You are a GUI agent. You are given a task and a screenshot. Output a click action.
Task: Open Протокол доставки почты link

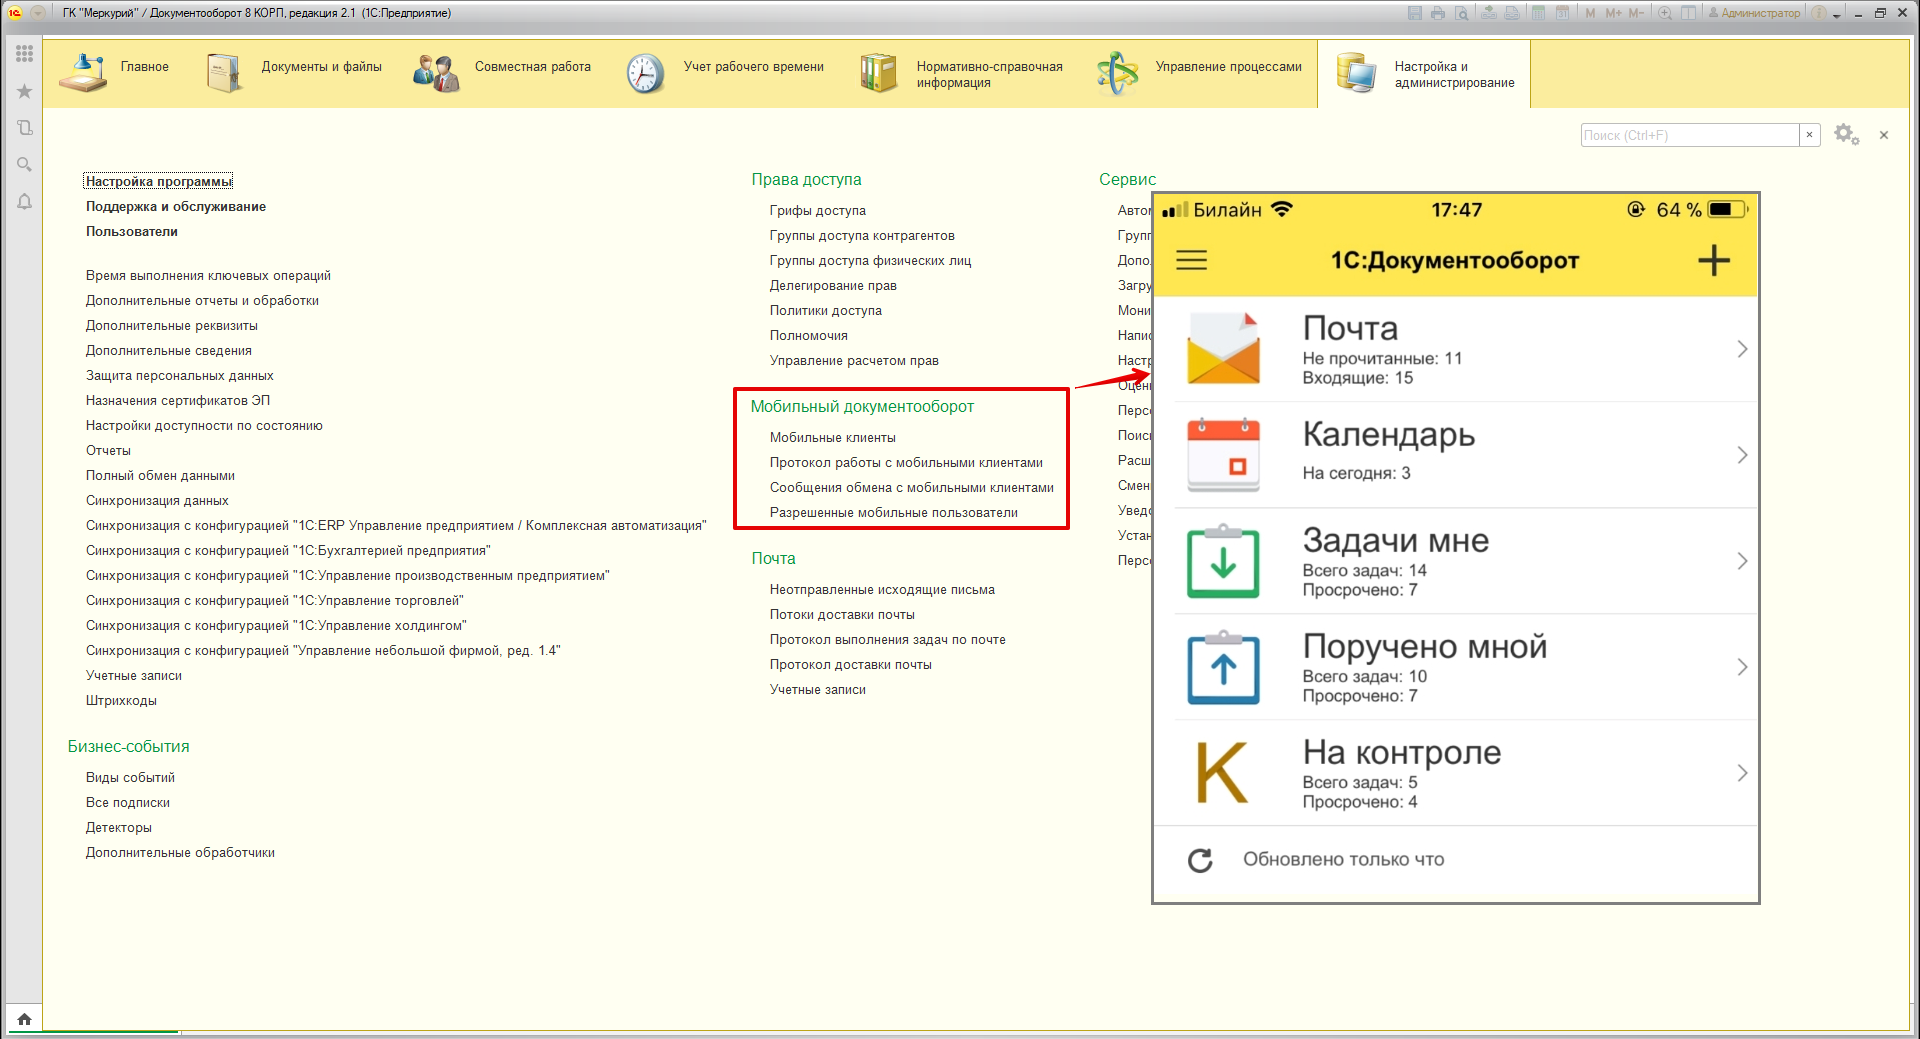pyautogui.click(x=851, y=664)
